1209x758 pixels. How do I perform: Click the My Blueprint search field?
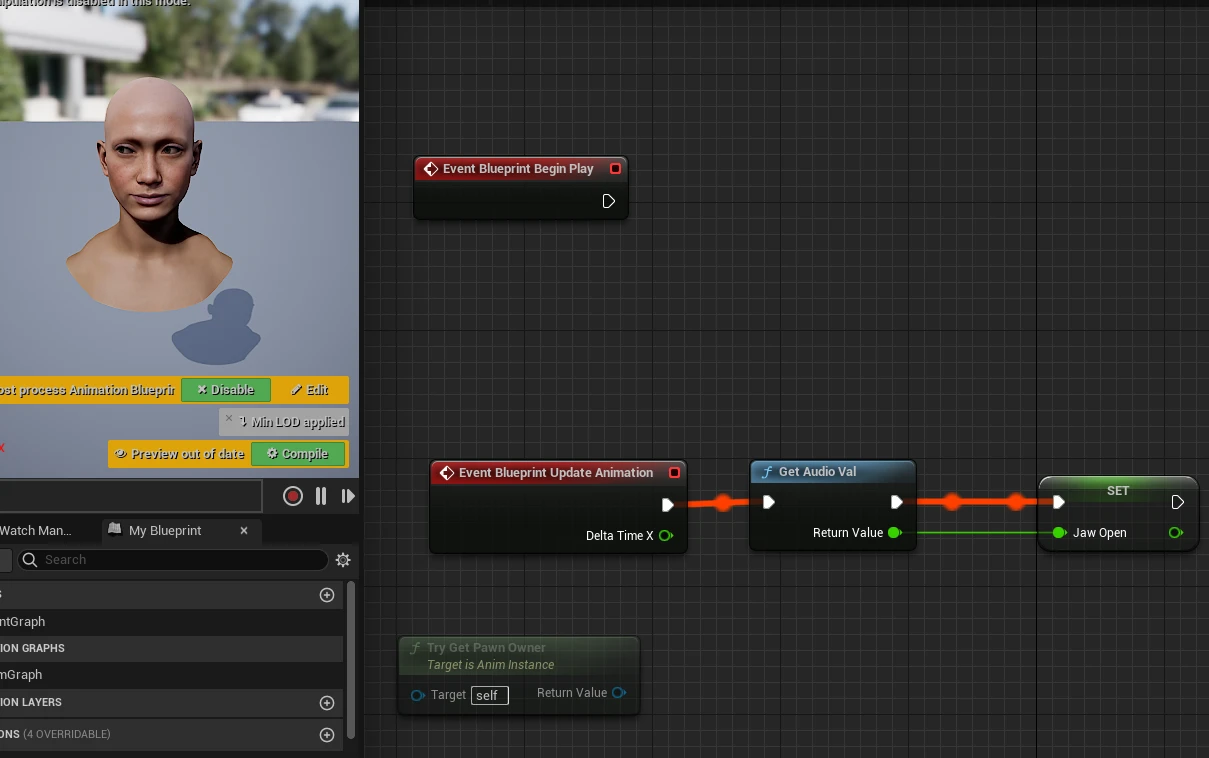(172, 560)
